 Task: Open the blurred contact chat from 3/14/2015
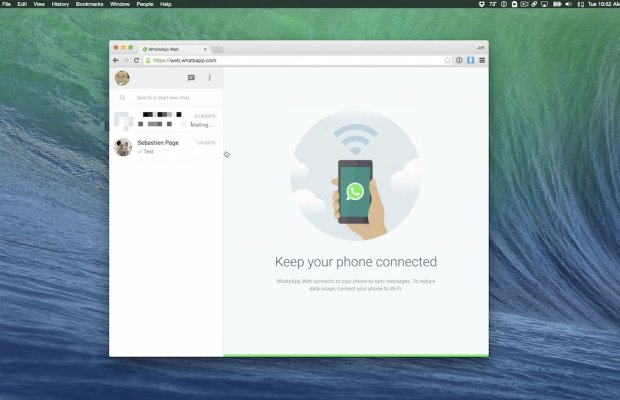click(x=166, y=120)
